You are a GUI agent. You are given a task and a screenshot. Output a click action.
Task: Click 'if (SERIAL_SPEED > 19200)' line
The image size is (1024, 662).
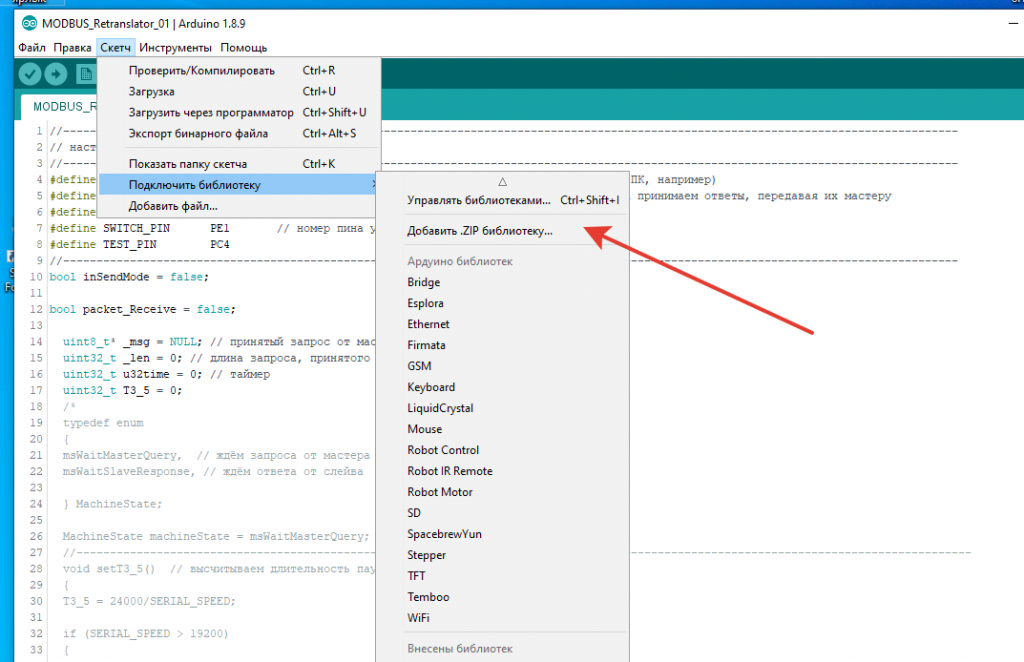(146, 633)
